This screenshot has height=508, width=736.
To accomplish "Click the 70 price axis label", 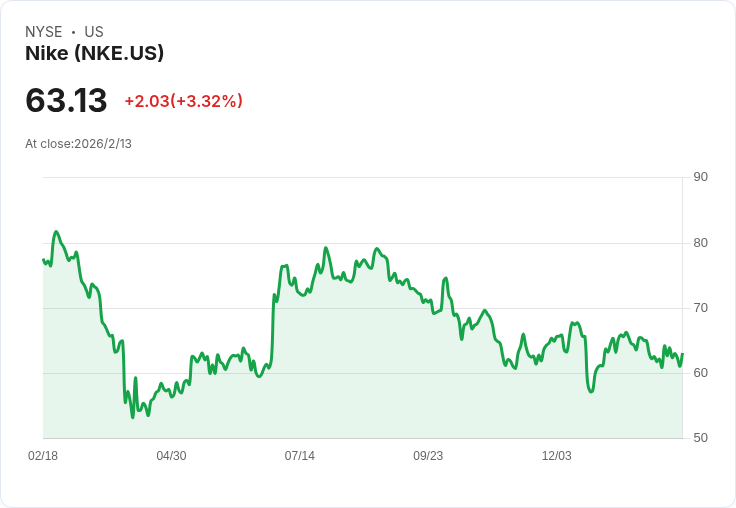I will [701, 308].
